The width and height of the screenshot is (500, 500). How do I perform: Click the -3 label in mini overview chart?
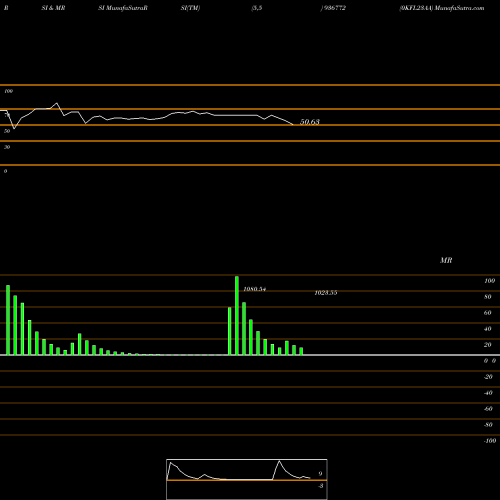[x=320, y=486]
